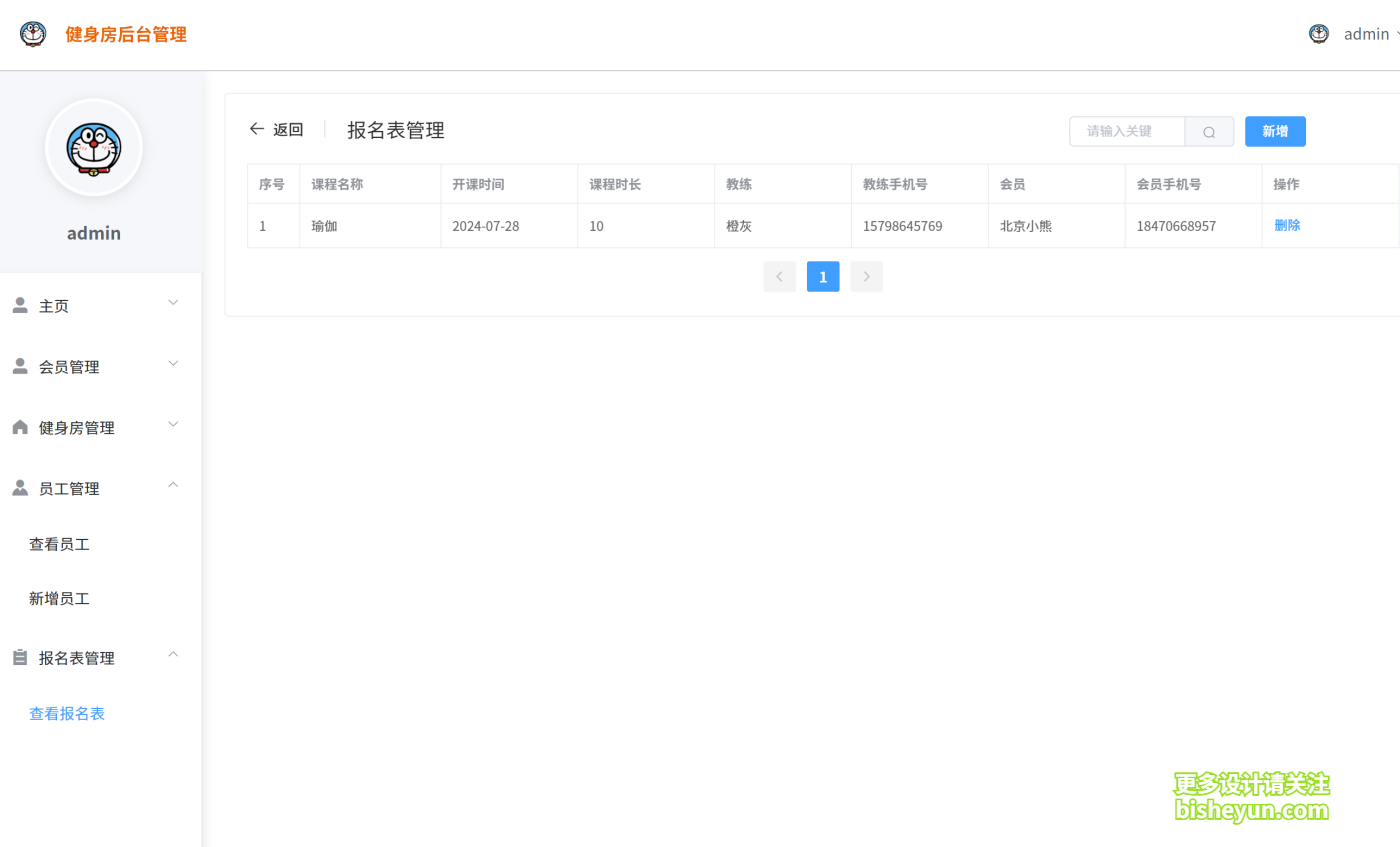Select page 1 in the pagination
This screenshot has width=1400, height=847.
(x=823, y=276)
